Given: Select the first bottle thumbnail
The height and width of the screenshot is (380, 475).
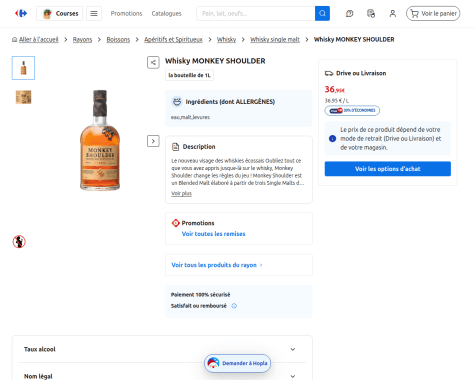Looking at the screenshot, I should point(23,68).
